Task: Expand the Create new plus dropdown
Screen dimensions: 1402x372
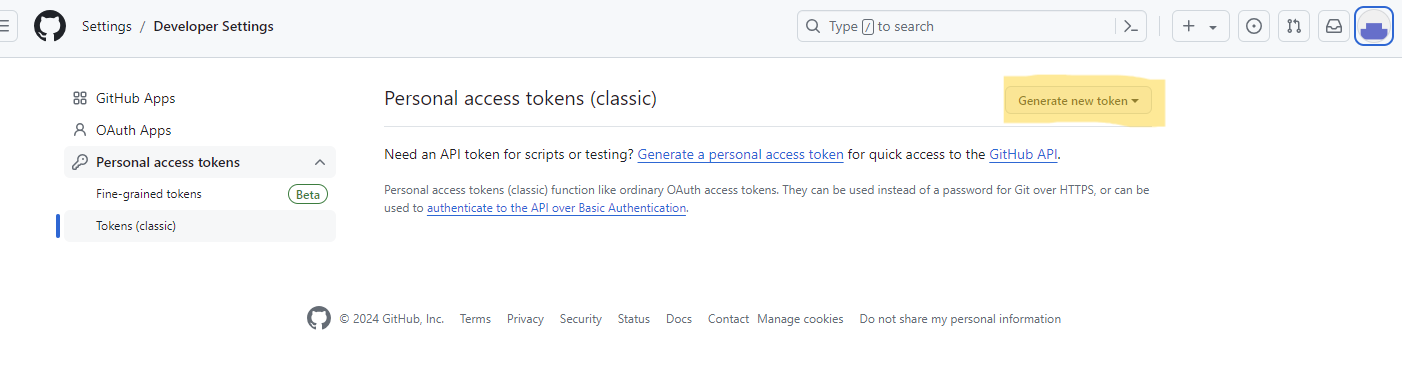Action: click(x=1200, y=27)
